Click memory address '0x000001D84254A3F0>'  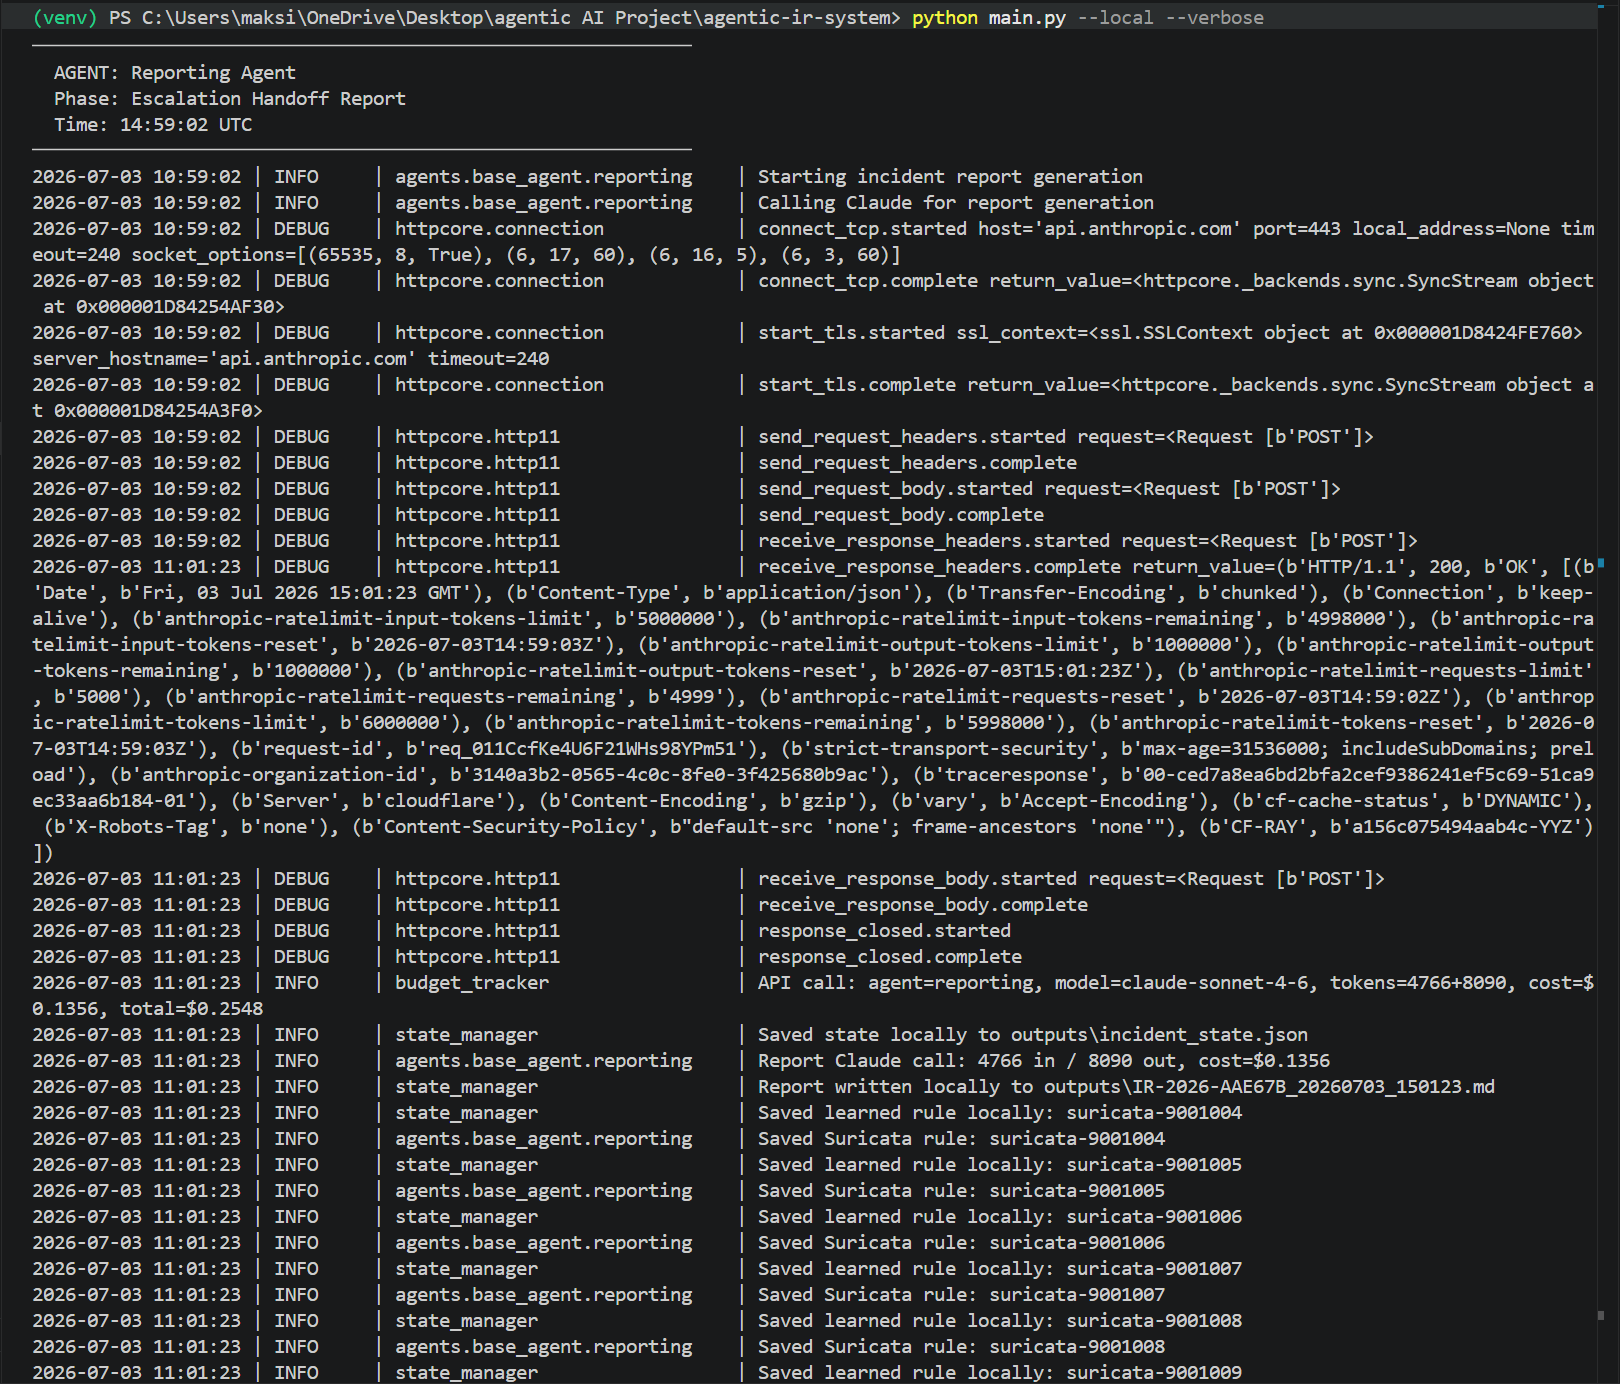159,411
